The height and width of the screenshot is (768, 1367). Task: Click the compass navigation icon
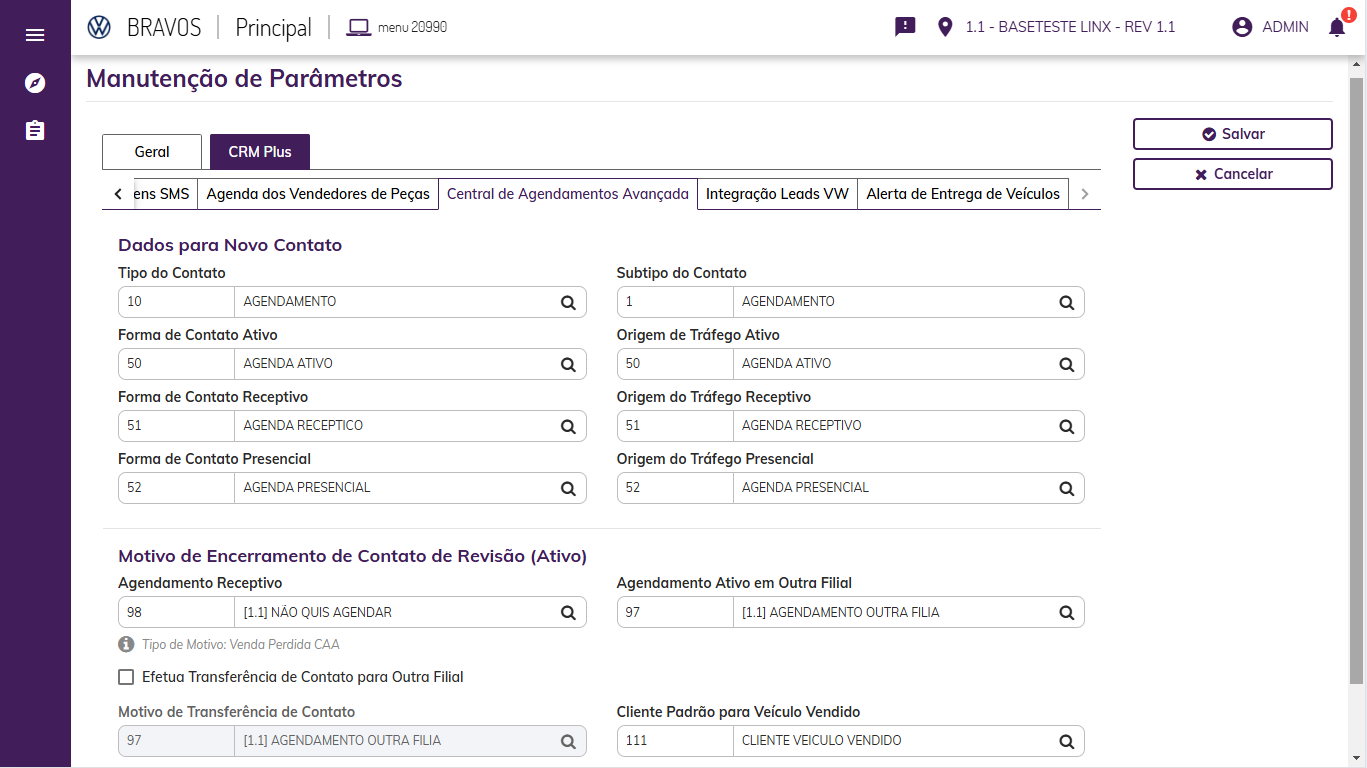click(35, 83)
